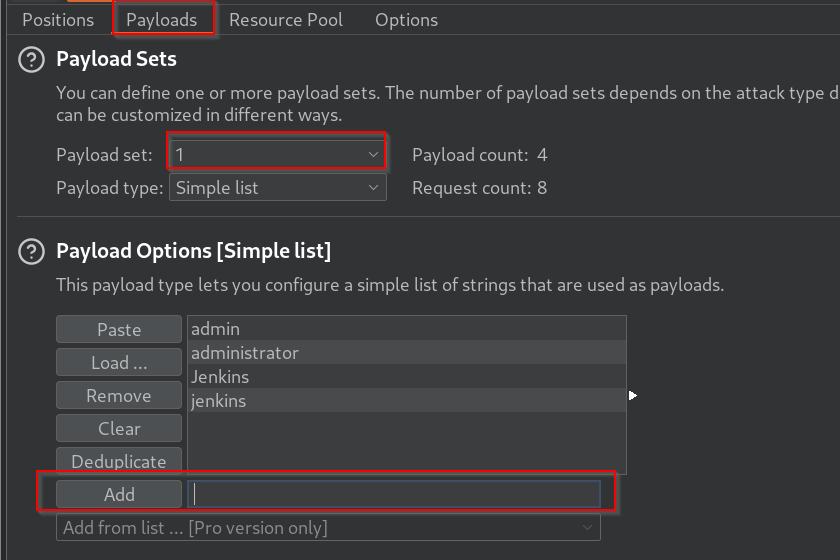The height and width of the screenshot is (560, 840).
Task: Click the Deduplicate button
Action: pos(119,462)
